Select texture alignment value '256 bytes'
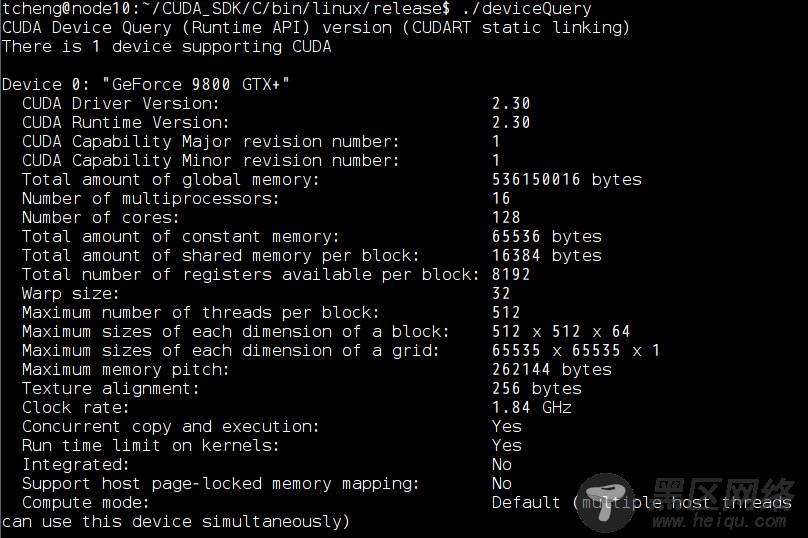Screen dimensions: 808x538 click(x=537, y=389)
